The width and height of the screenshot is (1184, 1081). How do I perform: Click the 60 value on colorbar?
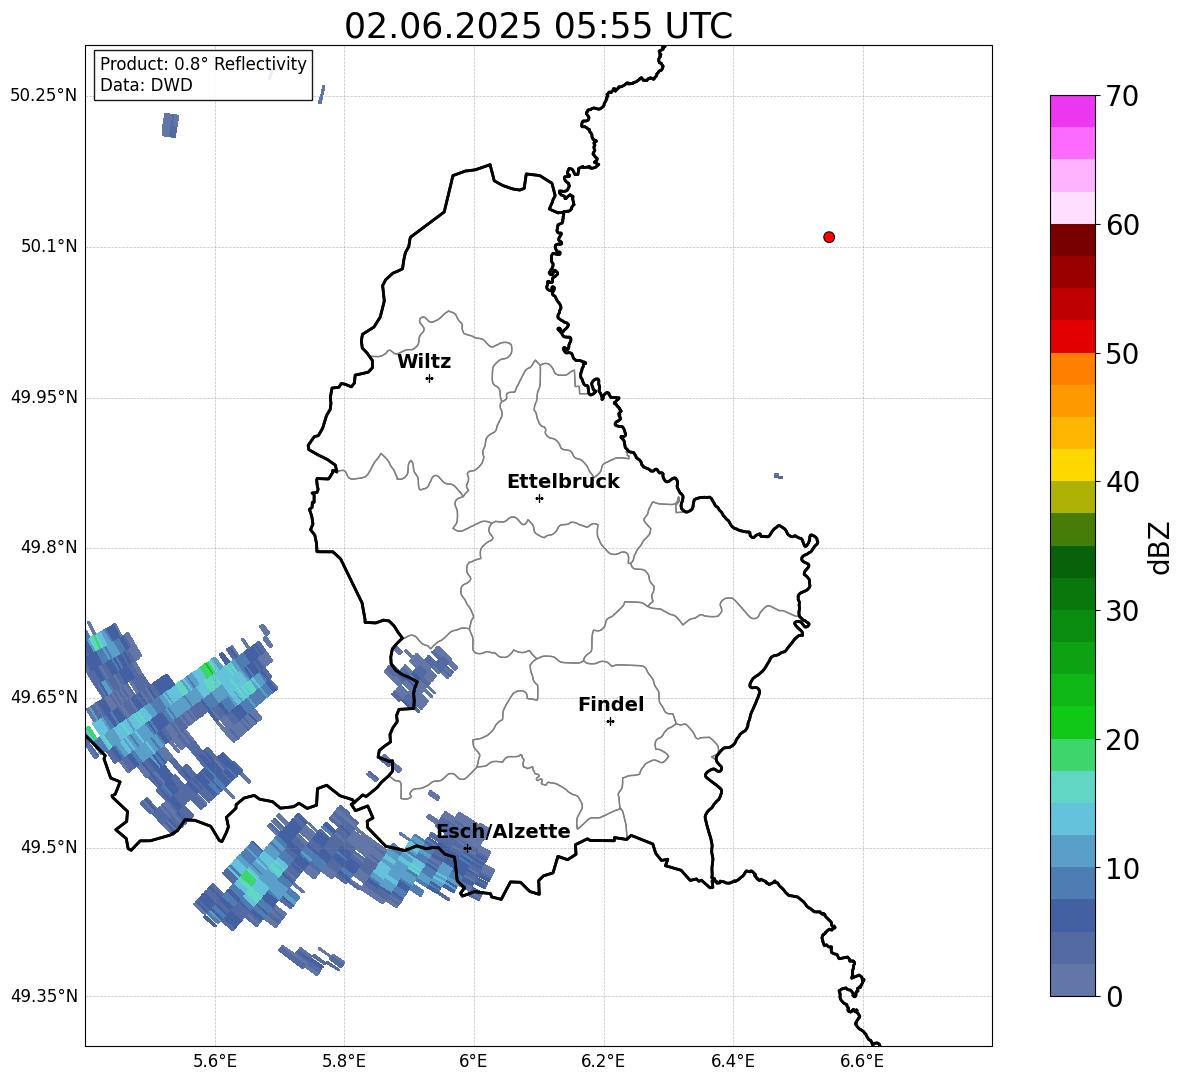(1122, 225)
